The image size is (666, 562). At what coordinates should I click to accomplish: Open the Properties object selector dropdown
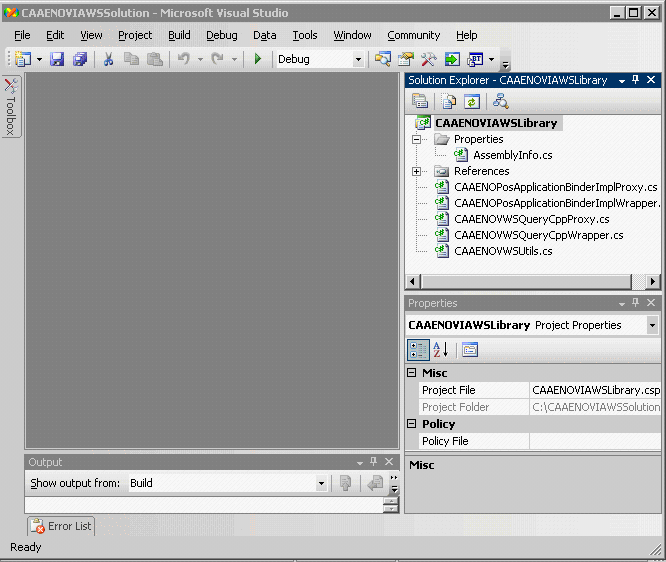(x=652, y=325)
